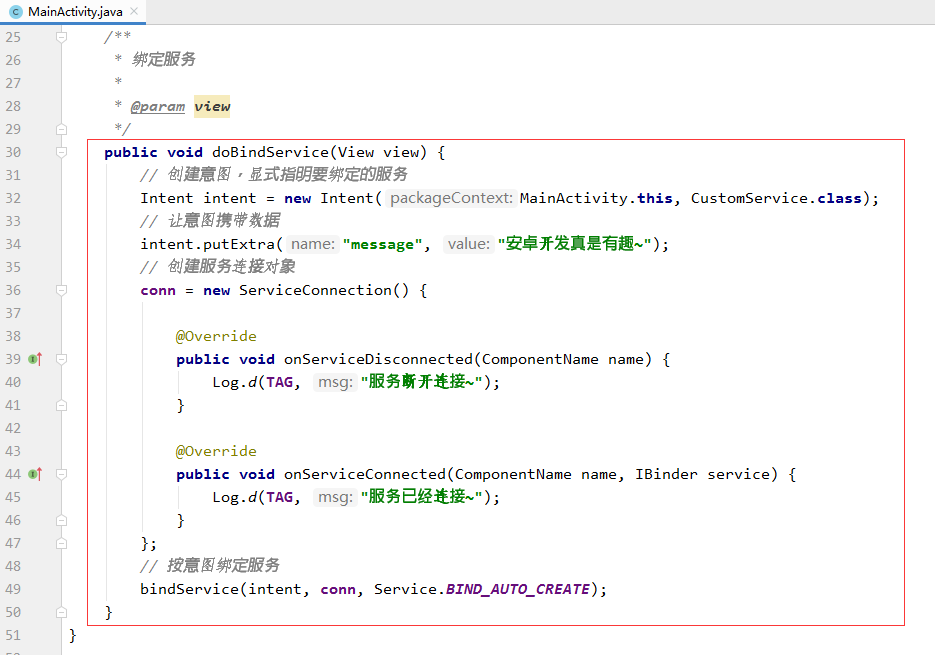Click intent.putExtra call on line 34
The height and width of the screenshot is (655, 935).
[207, 245]
